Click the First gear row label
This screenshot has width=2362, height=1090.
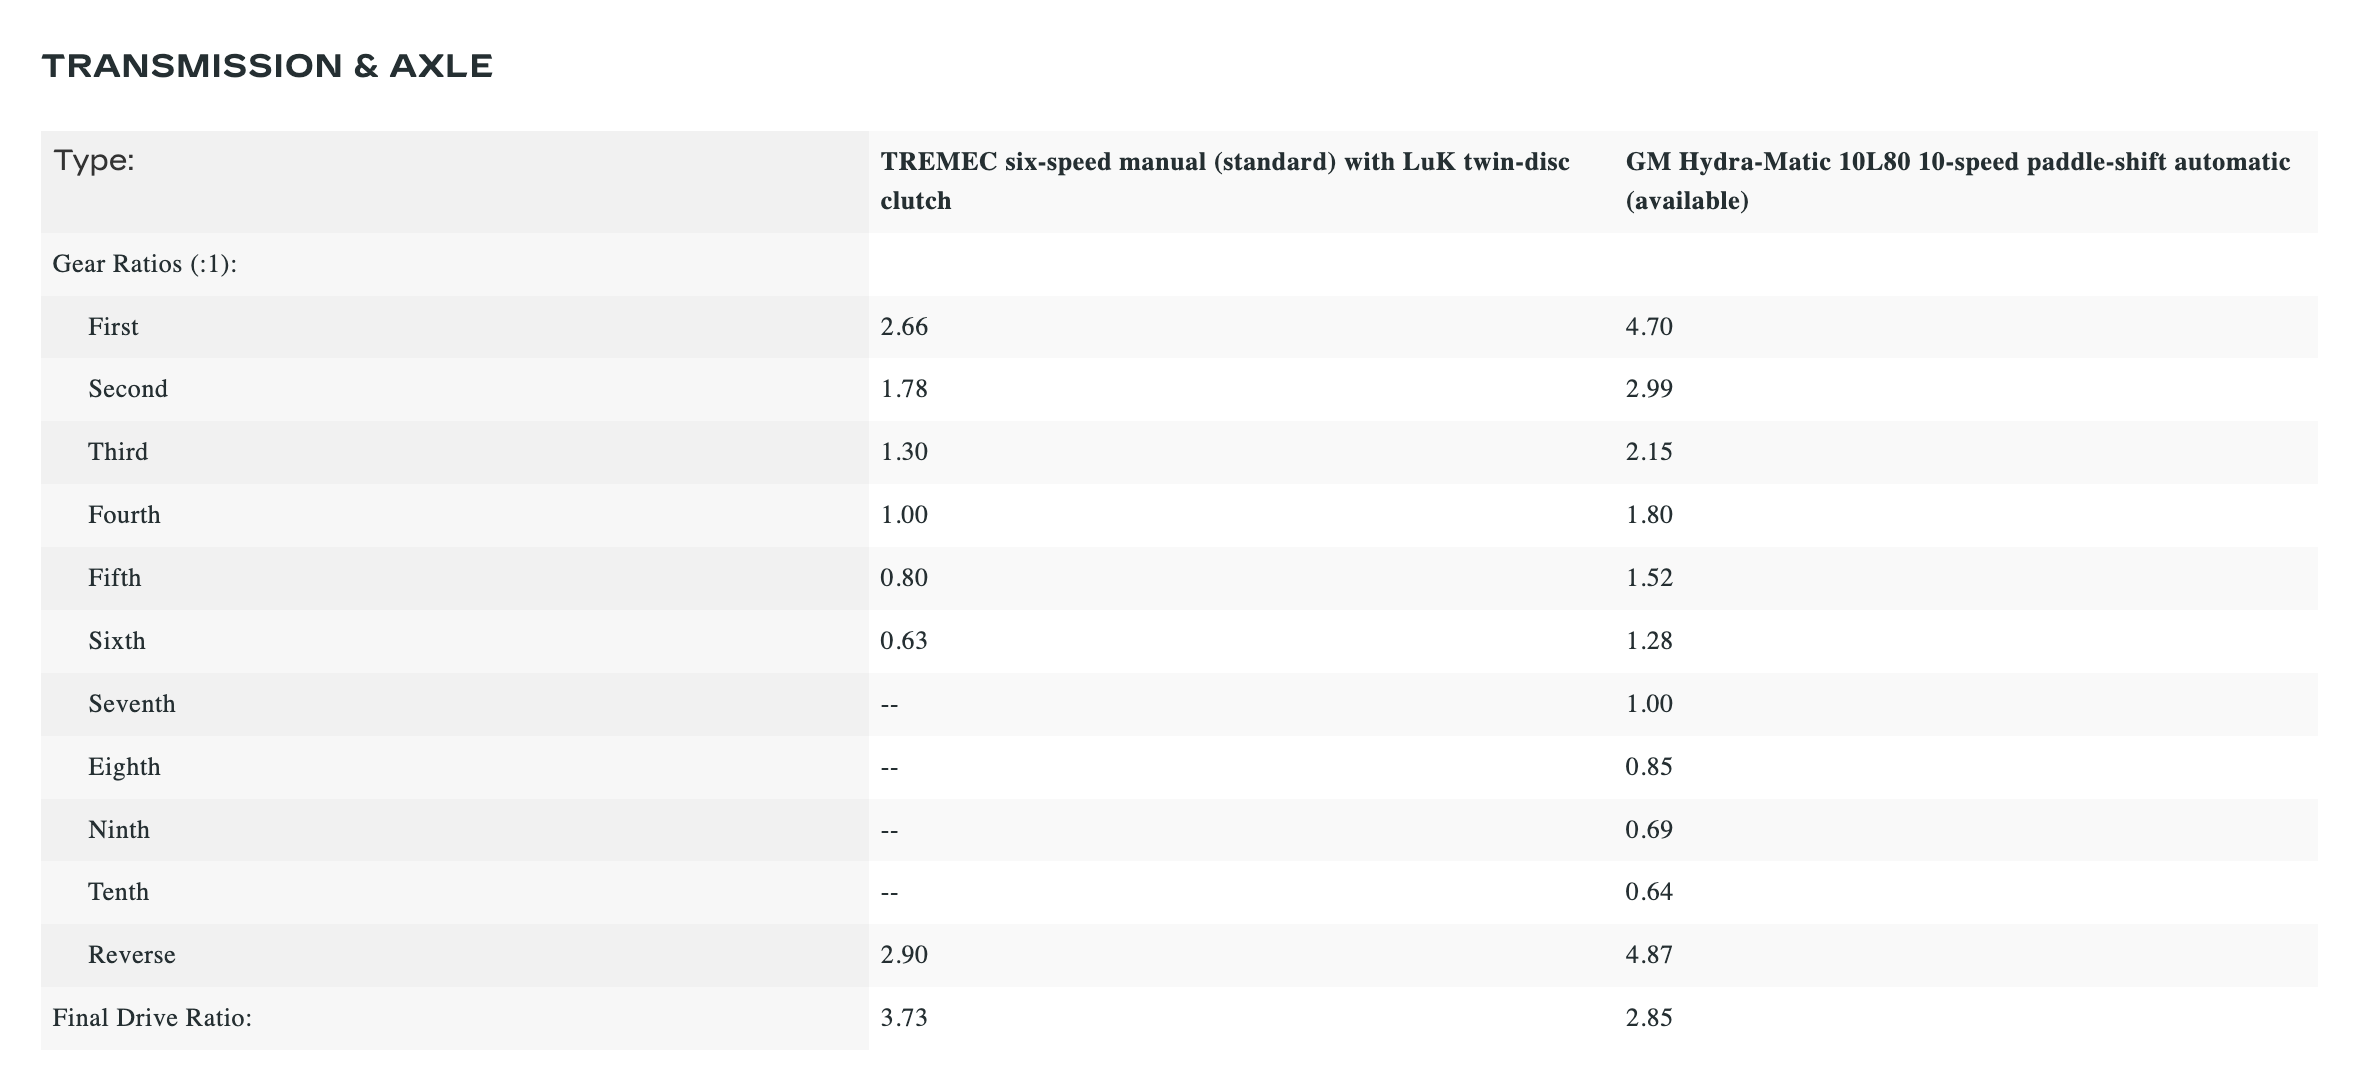pos(113,327)
